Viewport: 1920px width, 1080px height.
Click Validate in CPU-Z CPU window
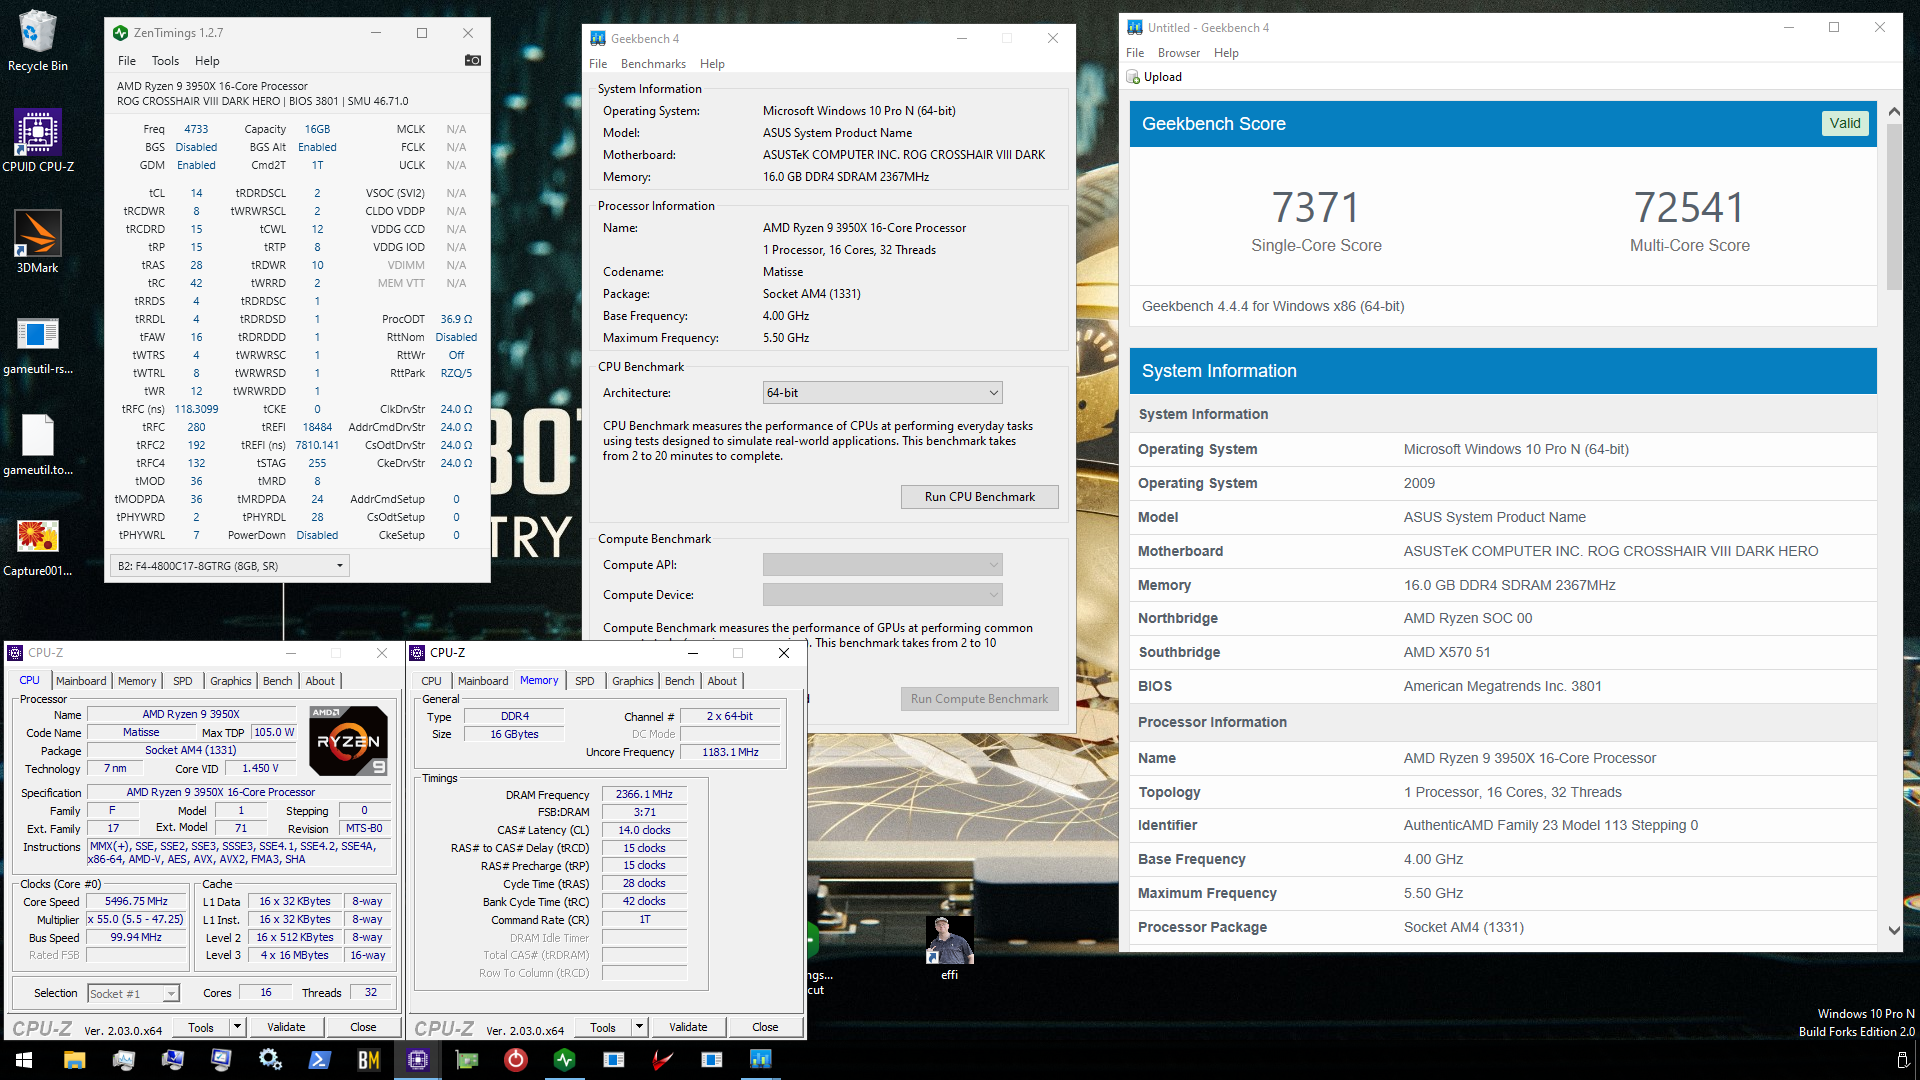286,1027
